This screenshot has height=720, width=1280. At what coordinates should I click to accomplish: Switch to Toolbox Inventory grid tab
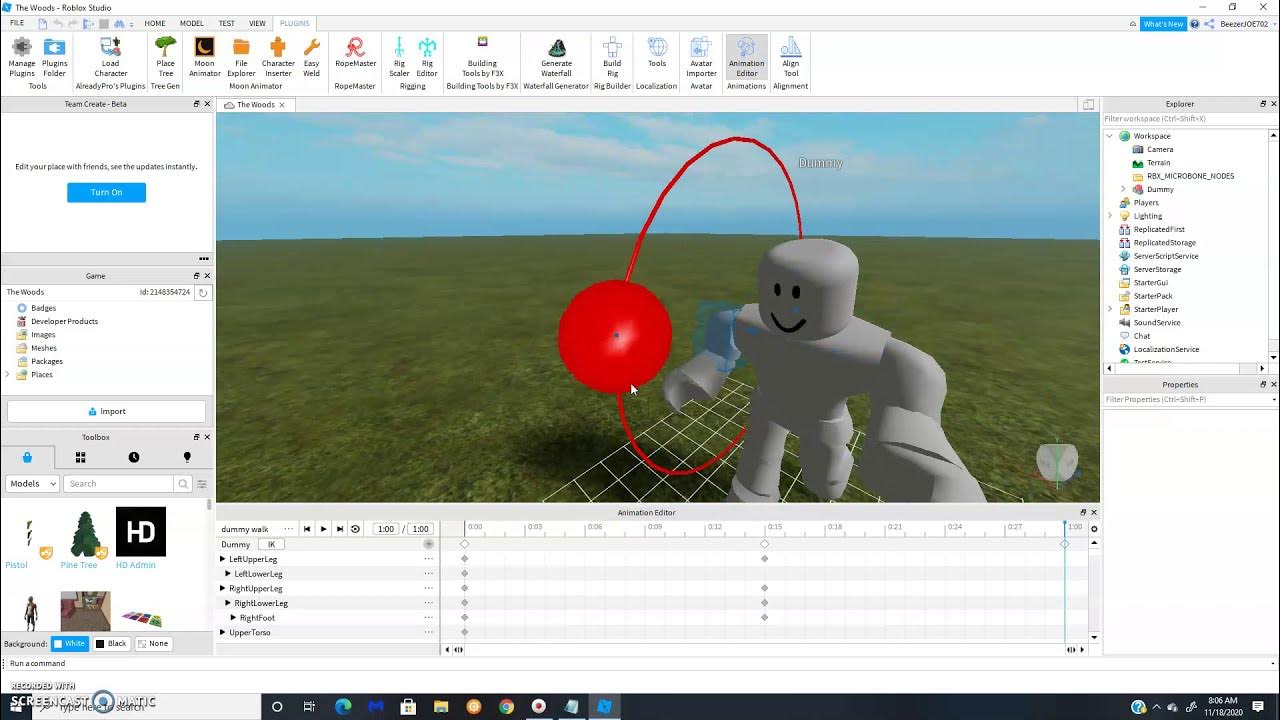(80, 457)
